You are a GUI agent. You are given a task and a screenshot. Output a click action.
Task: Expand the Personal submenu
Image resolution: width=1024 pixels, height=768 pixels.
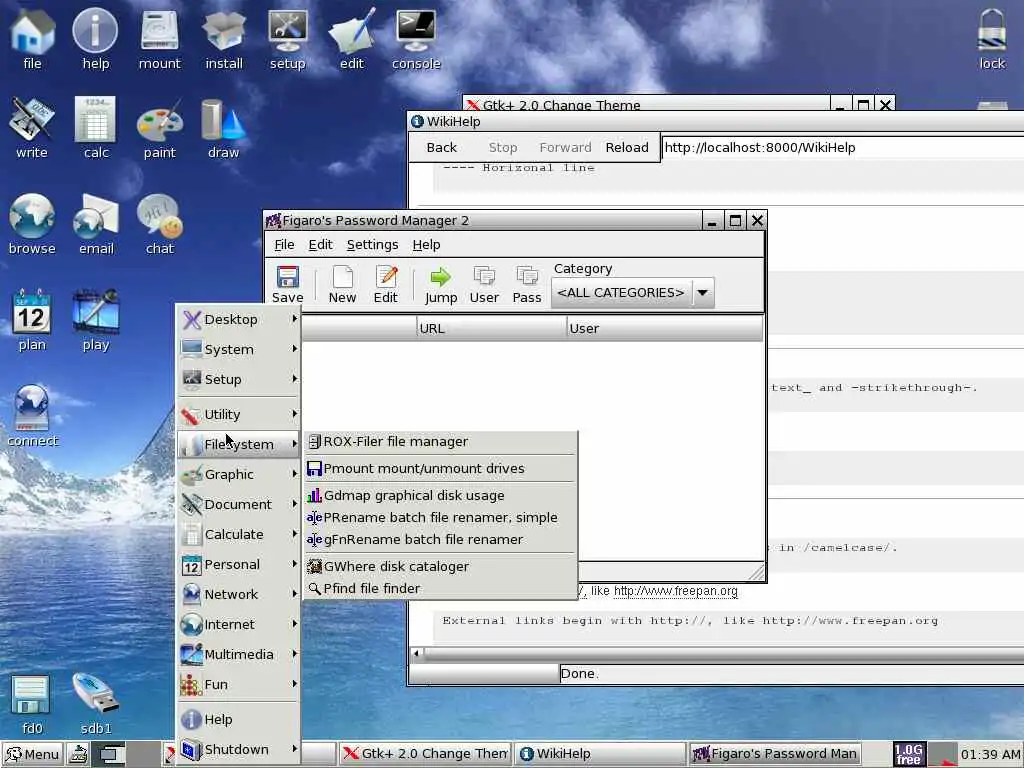[x=239, y=565]
